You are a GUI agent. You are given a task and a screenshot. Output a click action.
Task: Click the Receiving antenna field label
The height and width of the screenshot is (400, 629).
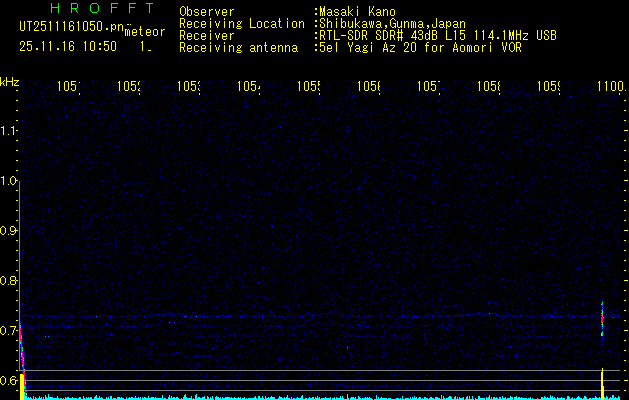(238, 47)
